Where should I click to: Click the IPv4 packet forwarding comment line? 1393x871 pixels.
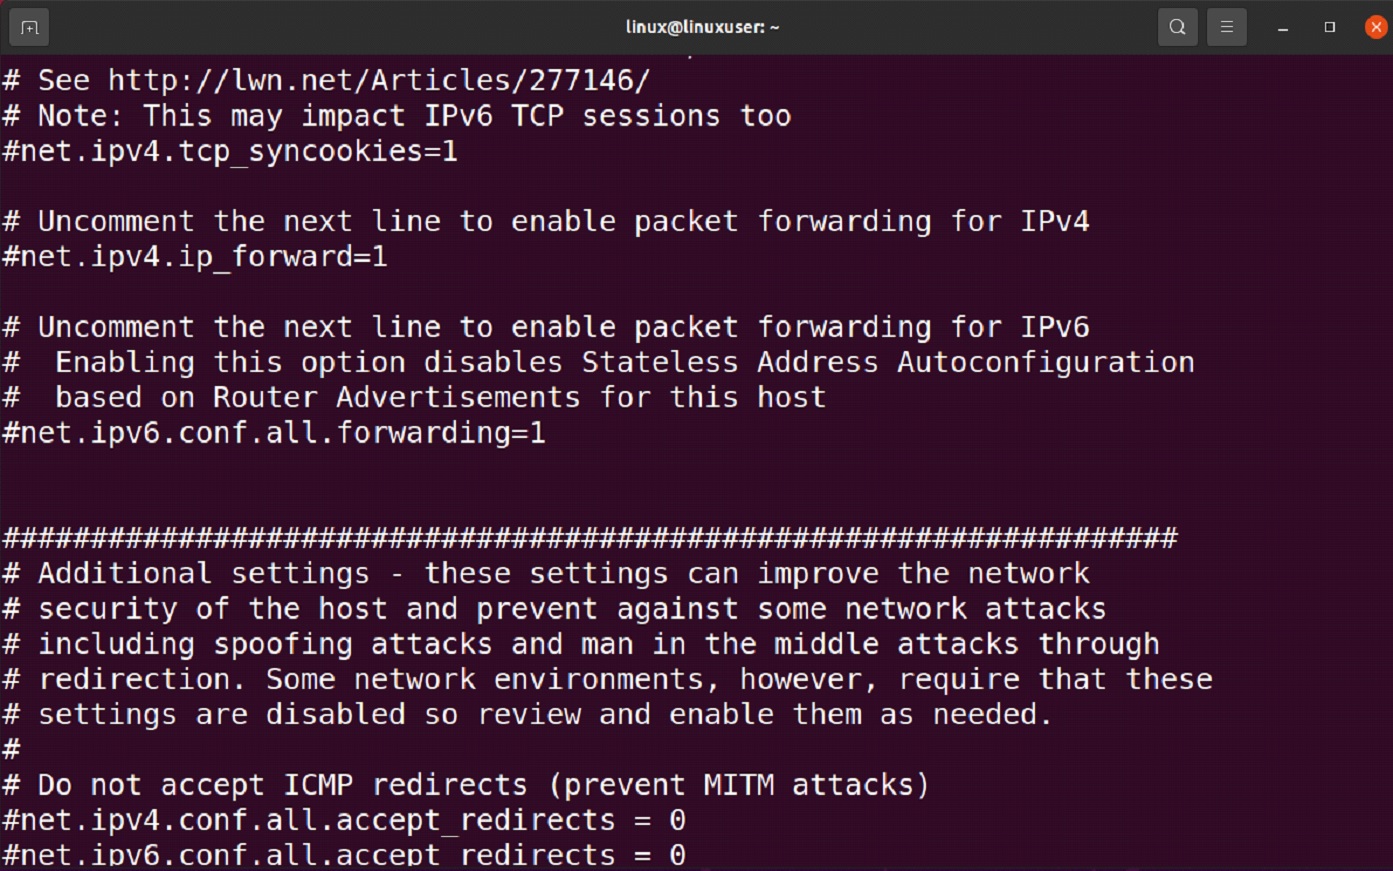[545, 221]
